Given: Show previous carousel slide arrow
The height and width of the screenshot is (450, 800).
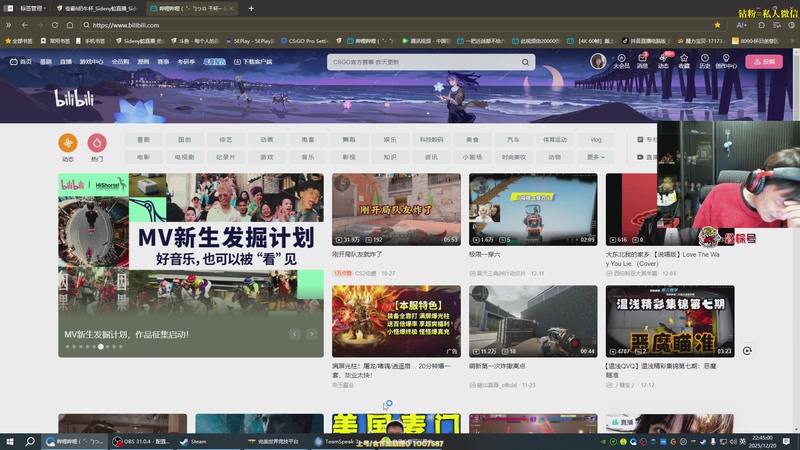Looking at the screenshot, I should (x=294, y=334).
